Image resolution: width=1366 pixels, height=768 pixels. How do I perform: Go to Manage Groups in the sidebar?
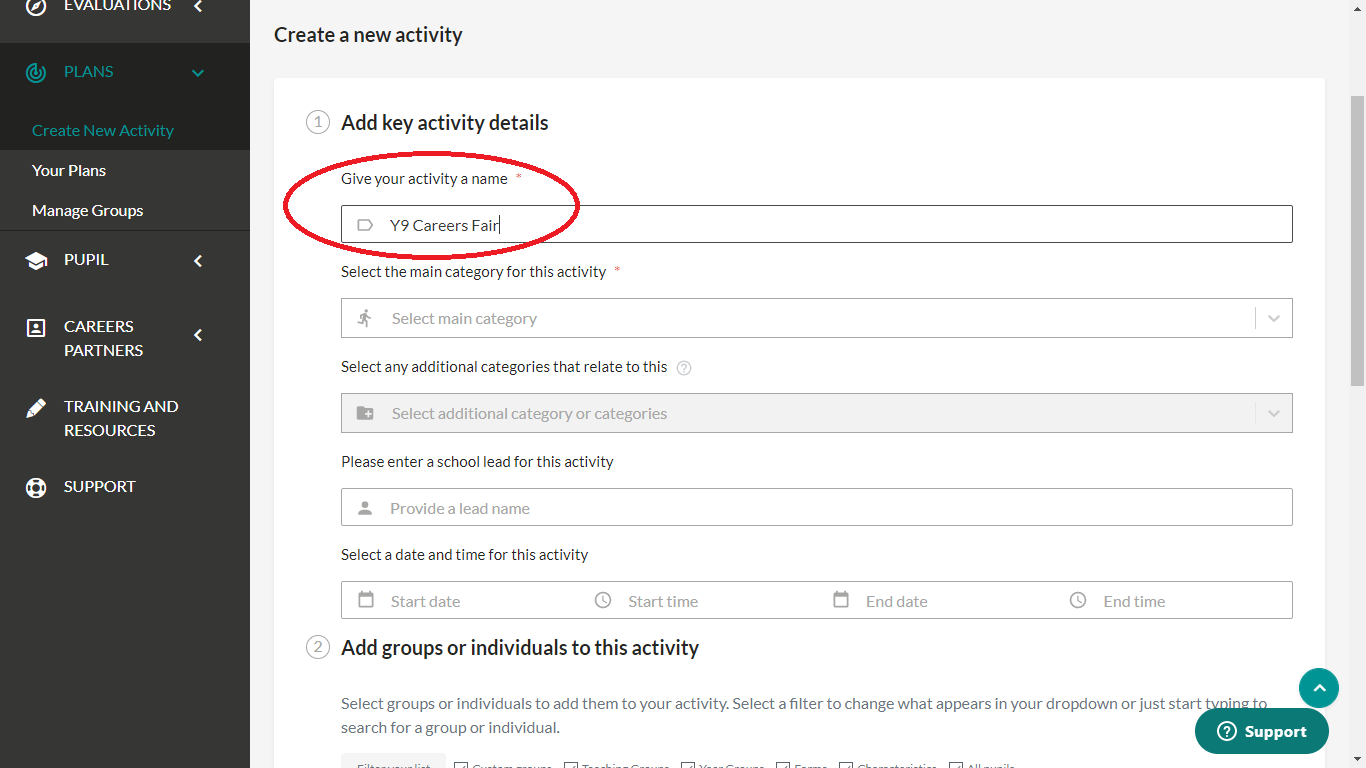point(88,210)
